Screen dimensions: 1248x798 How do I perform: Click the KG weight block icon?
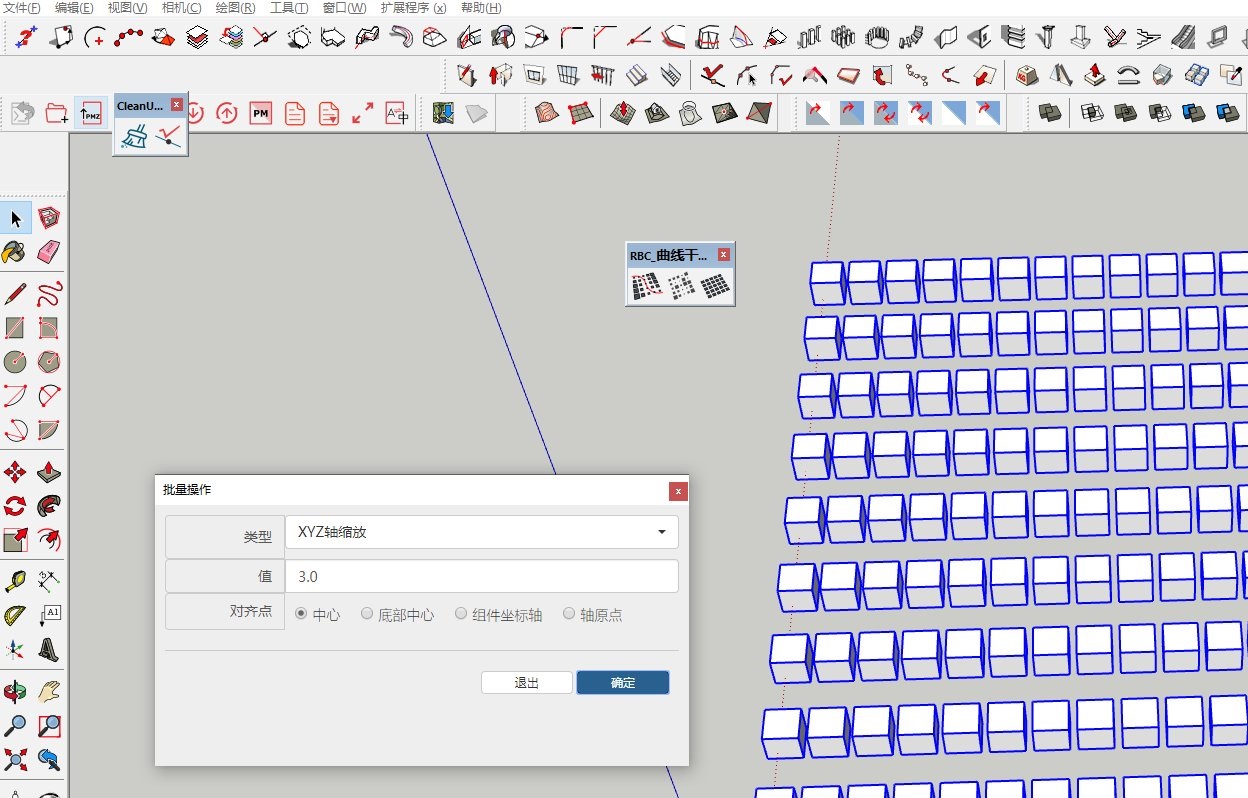(x=1026, y=74)
